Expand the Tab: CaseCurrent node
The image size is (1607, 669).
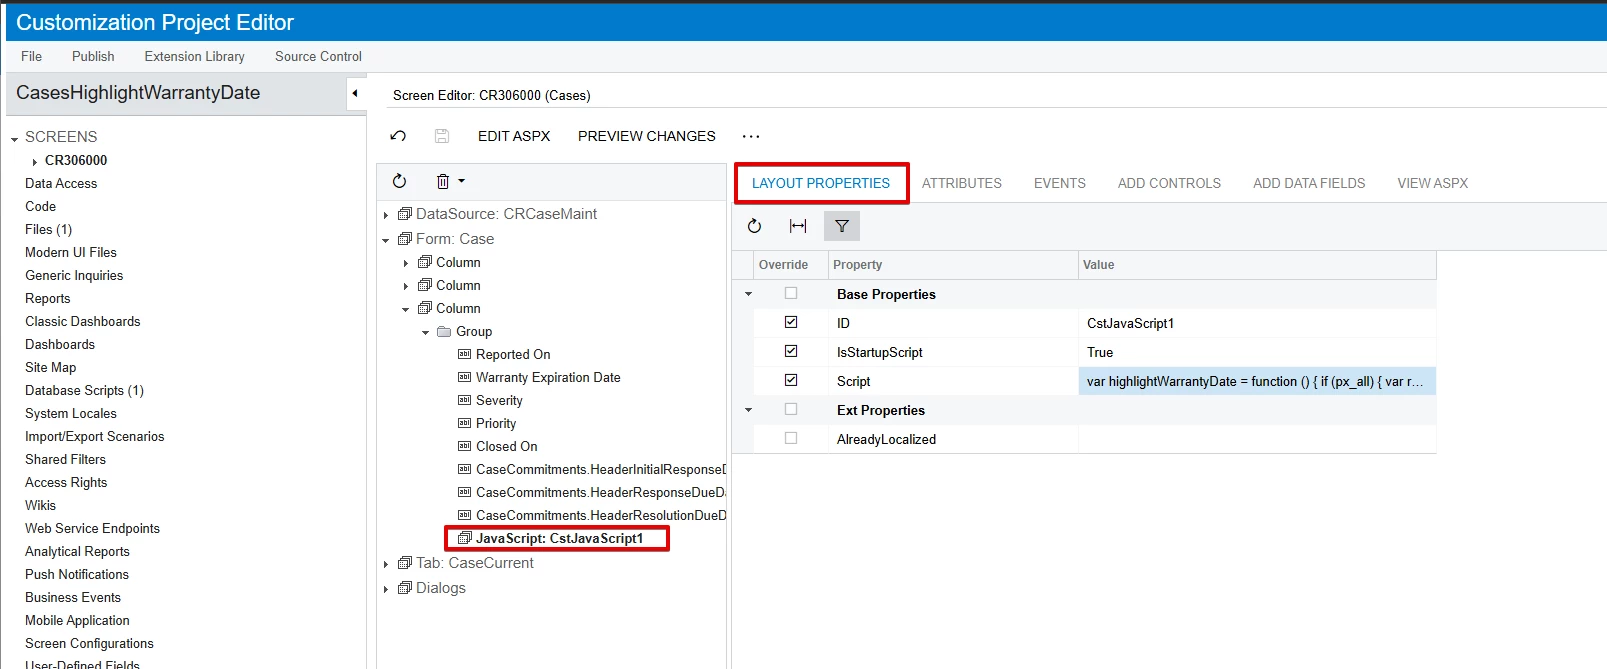point(386,564)
